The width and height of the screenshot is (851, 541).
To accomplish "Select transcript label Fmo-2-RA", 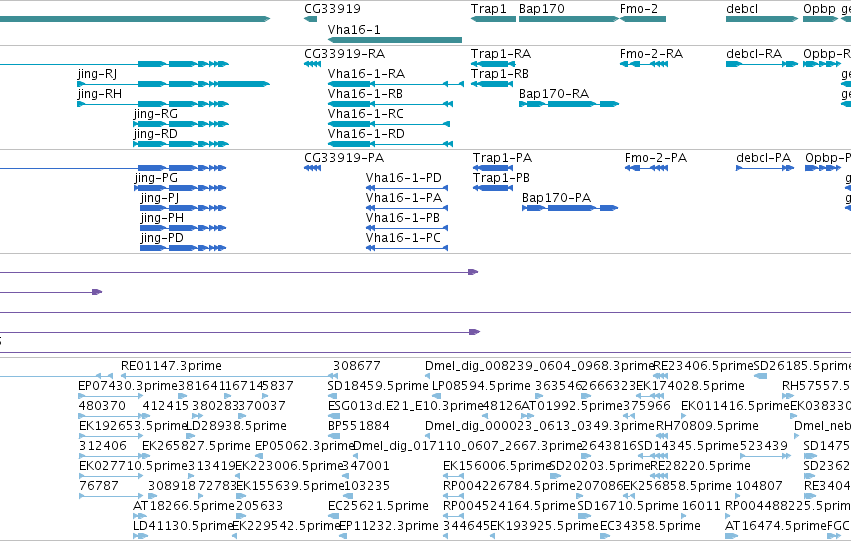I will click(651, 54).
